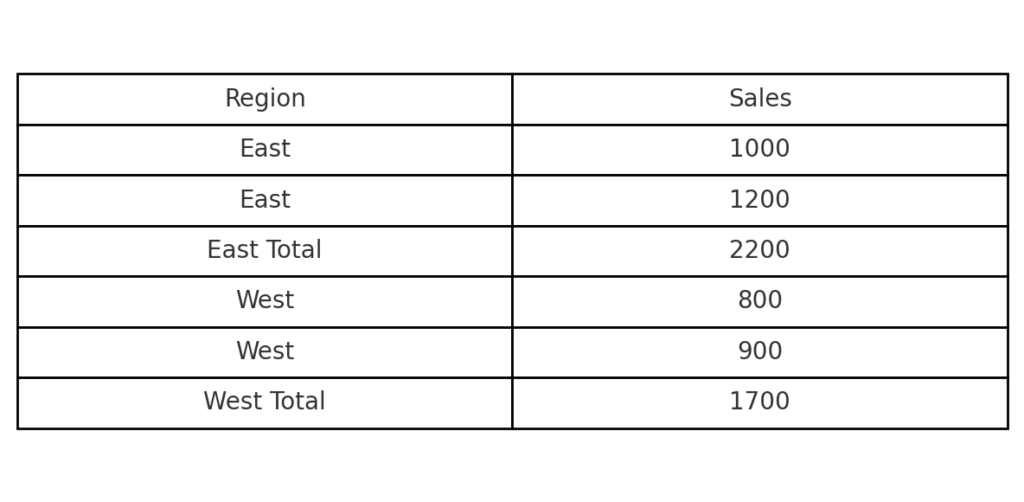Click the 900 sales value

point(760,352)
